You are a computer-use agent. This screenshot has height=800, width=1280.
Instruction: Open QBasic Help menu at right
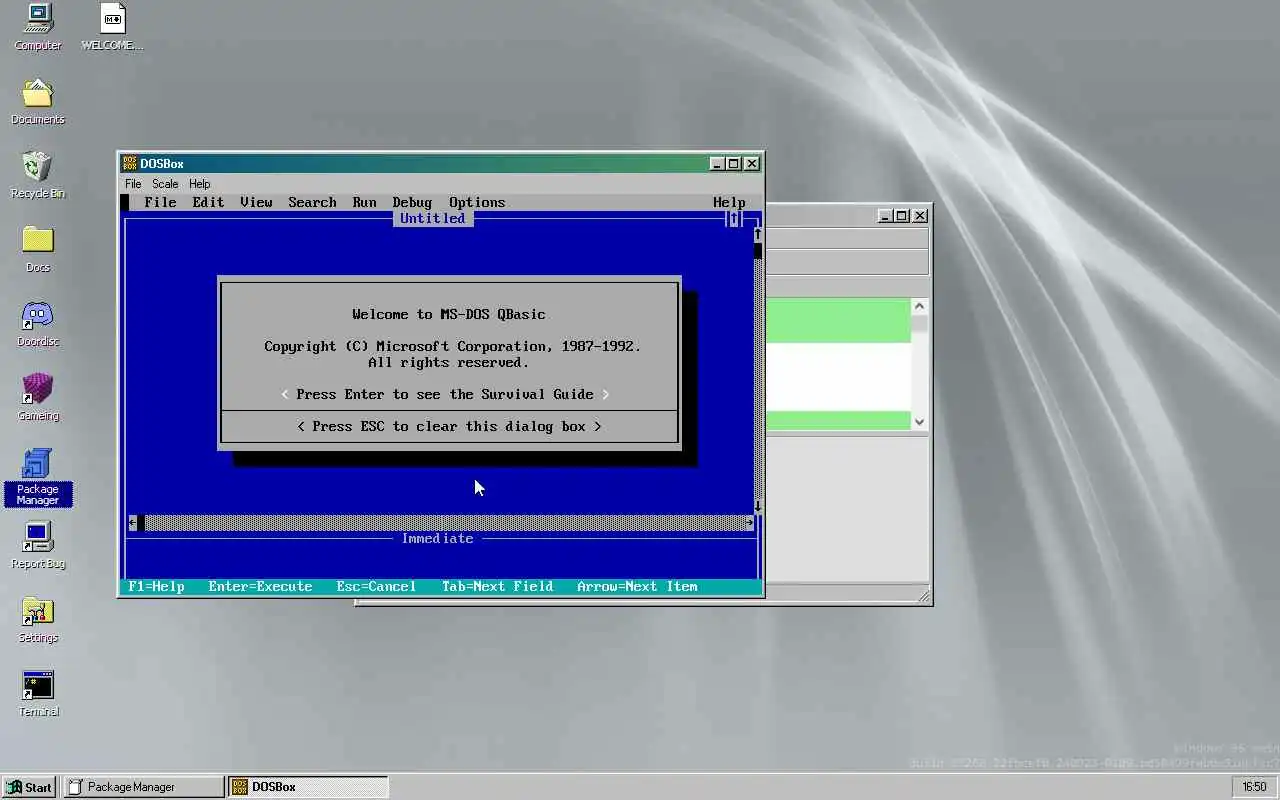pos(729,202)
